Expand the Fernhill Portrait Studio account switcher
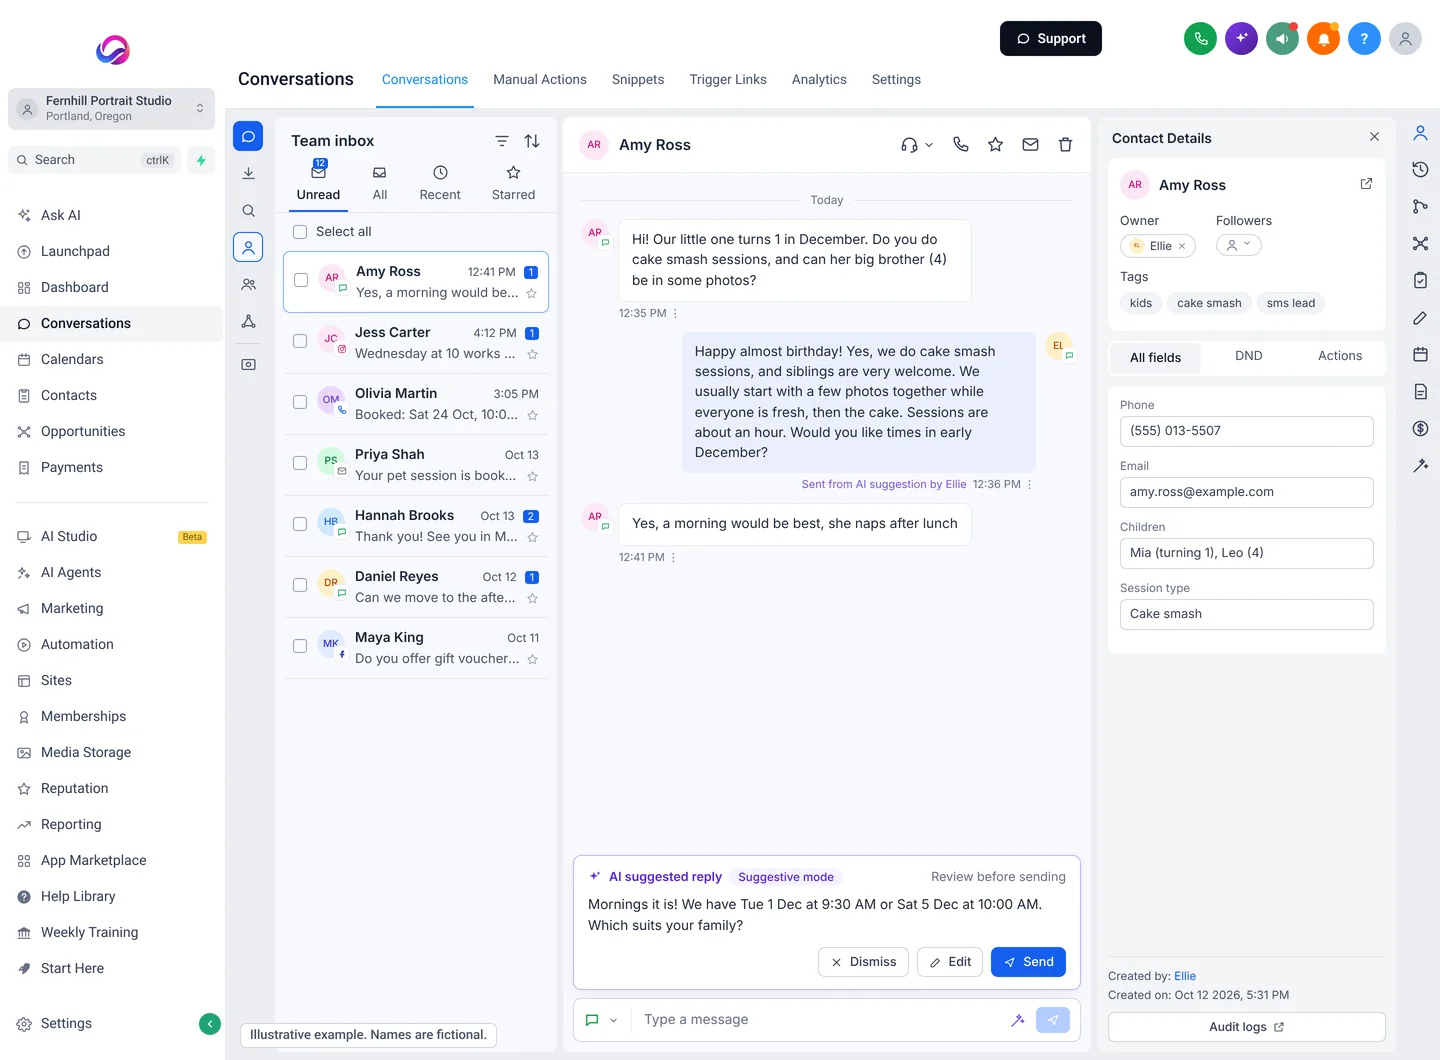The image size is (1440, 1060). (111, 109)
